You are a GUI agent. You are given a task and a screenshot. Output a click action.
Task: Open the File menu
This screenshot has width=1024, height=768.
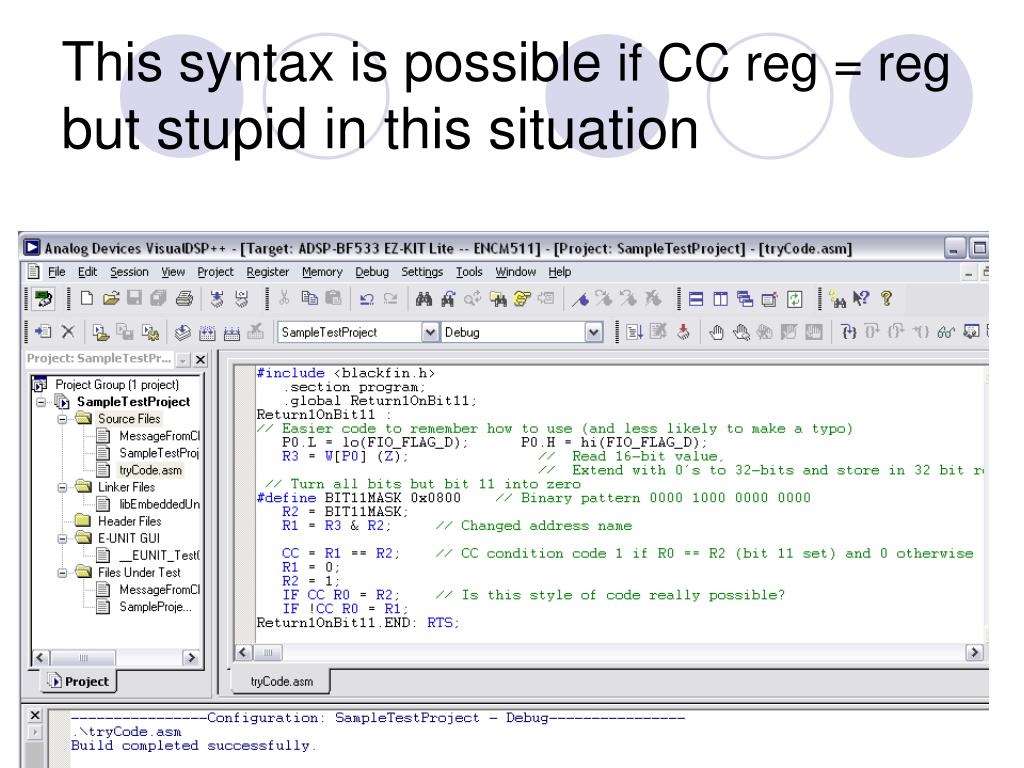pyautogui.click(x=57, y=272)
